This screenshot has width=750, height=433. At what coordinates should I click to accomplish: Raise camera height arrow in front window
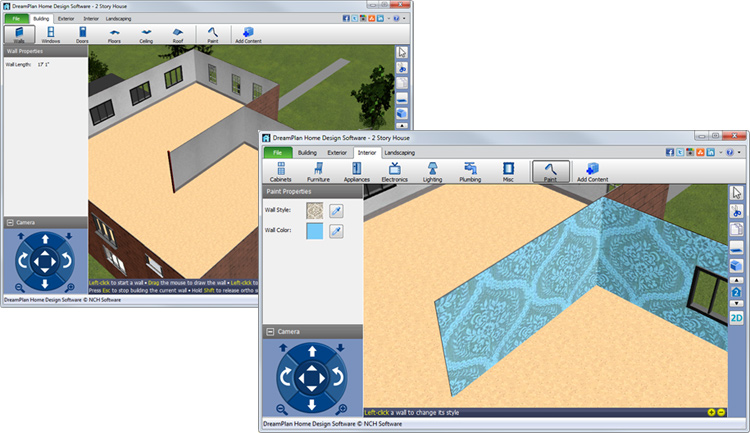click(283, 348)
